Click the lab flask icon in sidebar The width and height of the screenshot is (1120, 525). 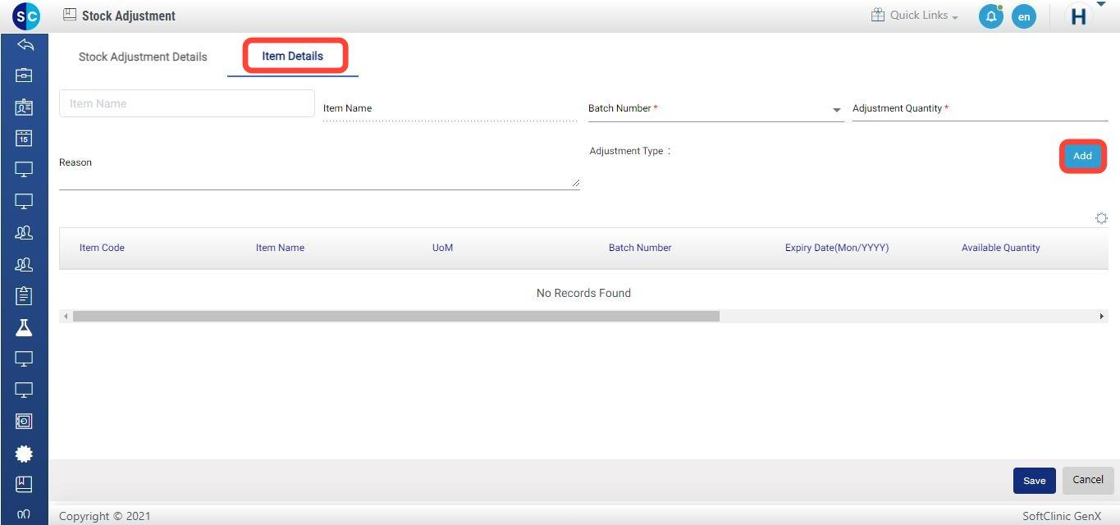coord(25,327)
